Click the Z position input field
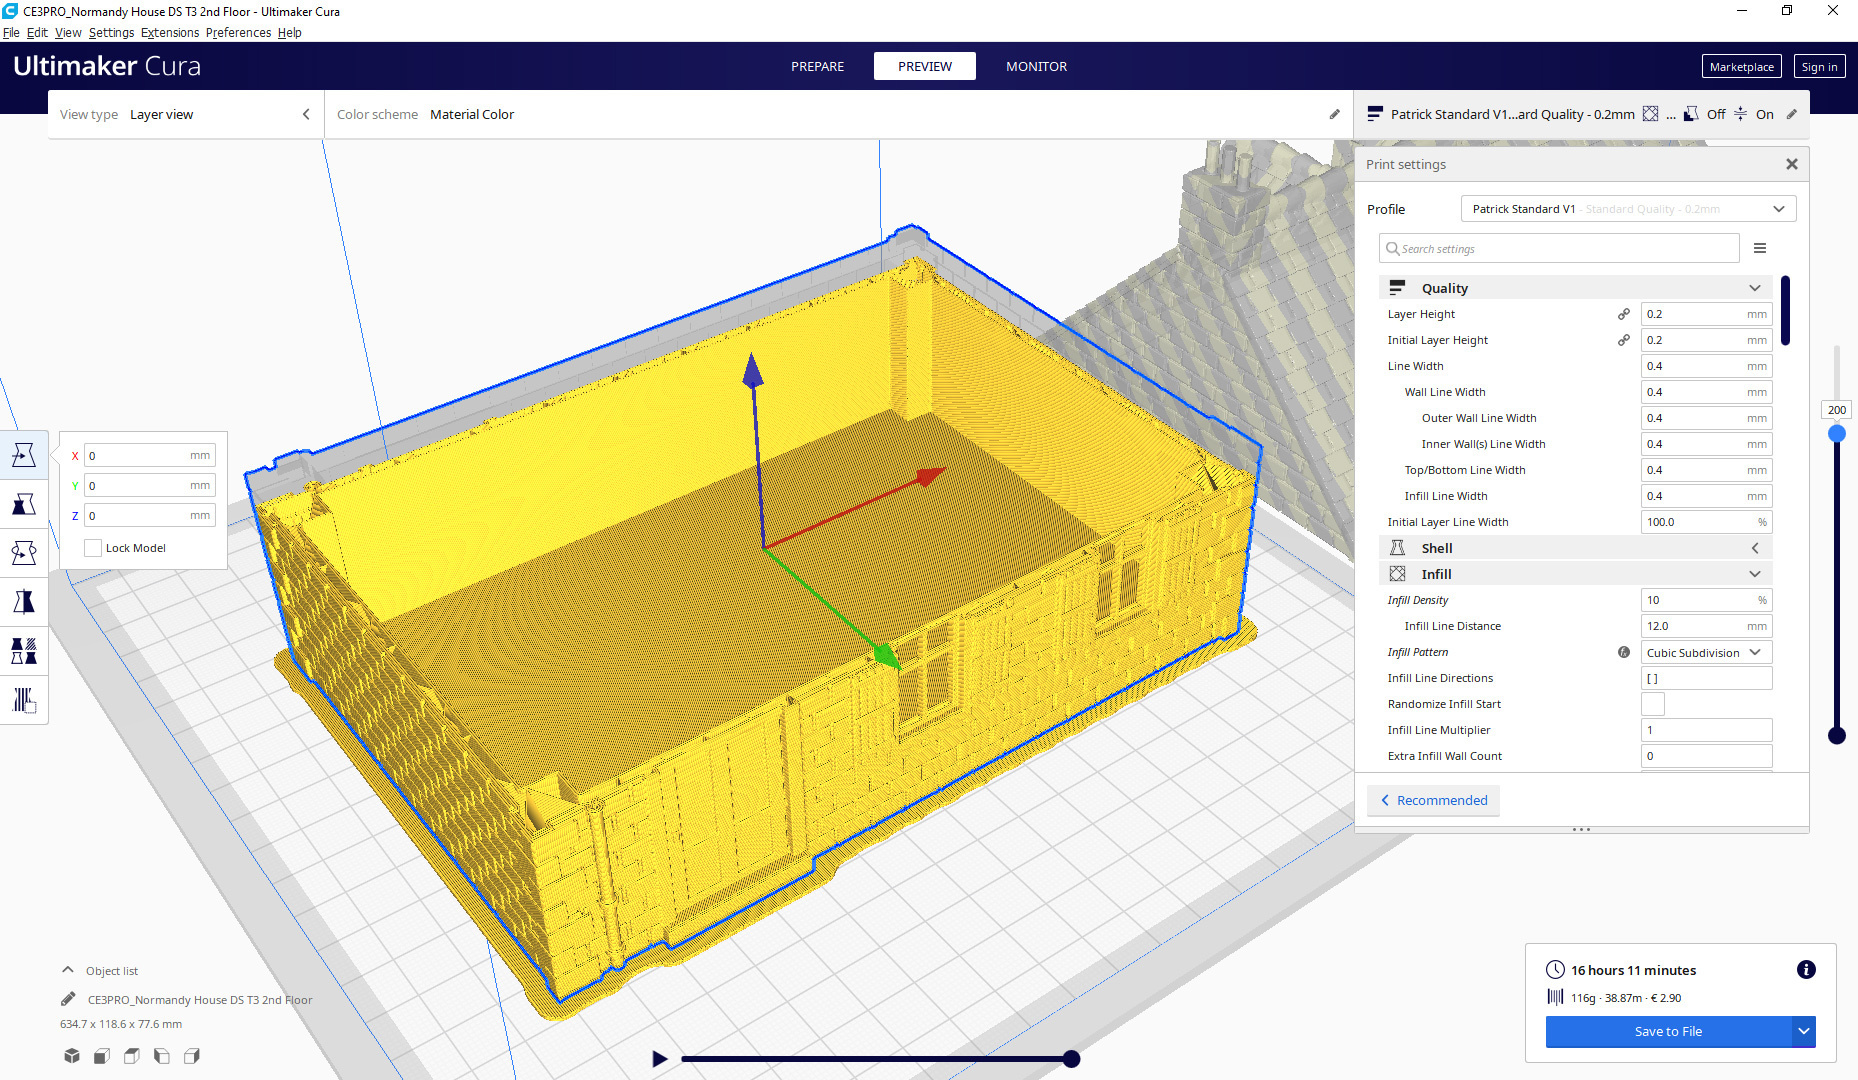 150,515
